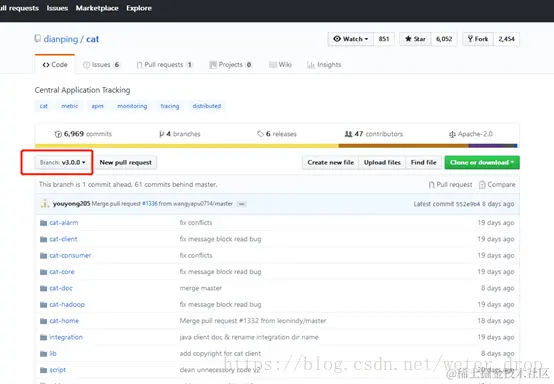This screenshot has width=554, height=384.
Task: Open the cat-home folder
Action: (64, 321)
